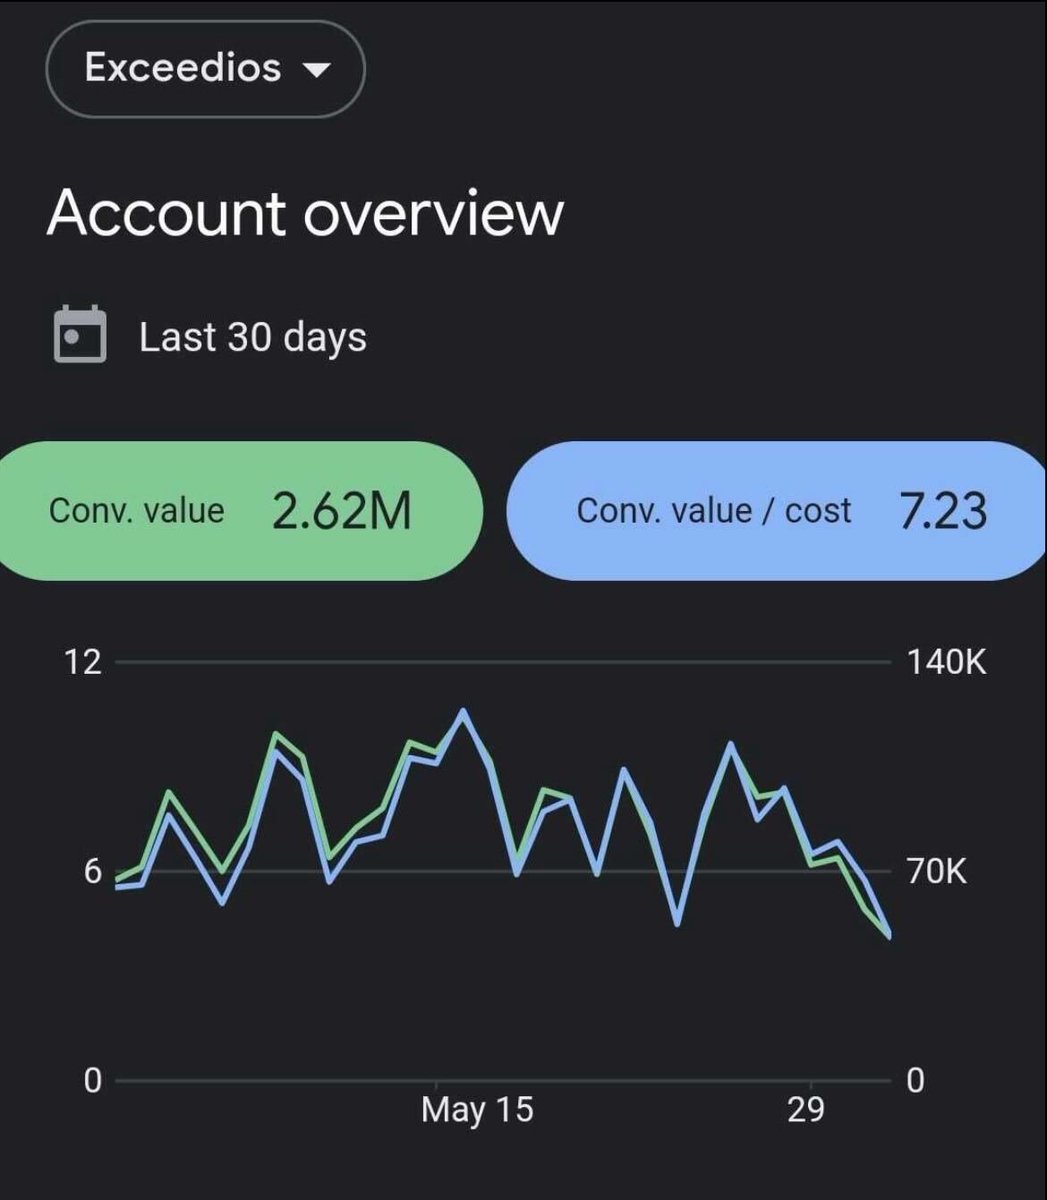Select the blue Conv. value / cost card

777,511
